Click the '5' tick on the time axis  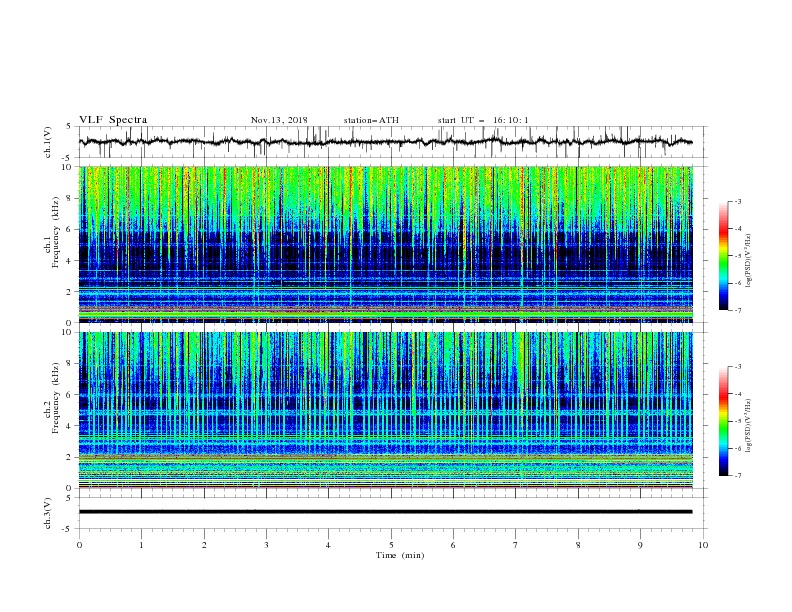point(391,545)
